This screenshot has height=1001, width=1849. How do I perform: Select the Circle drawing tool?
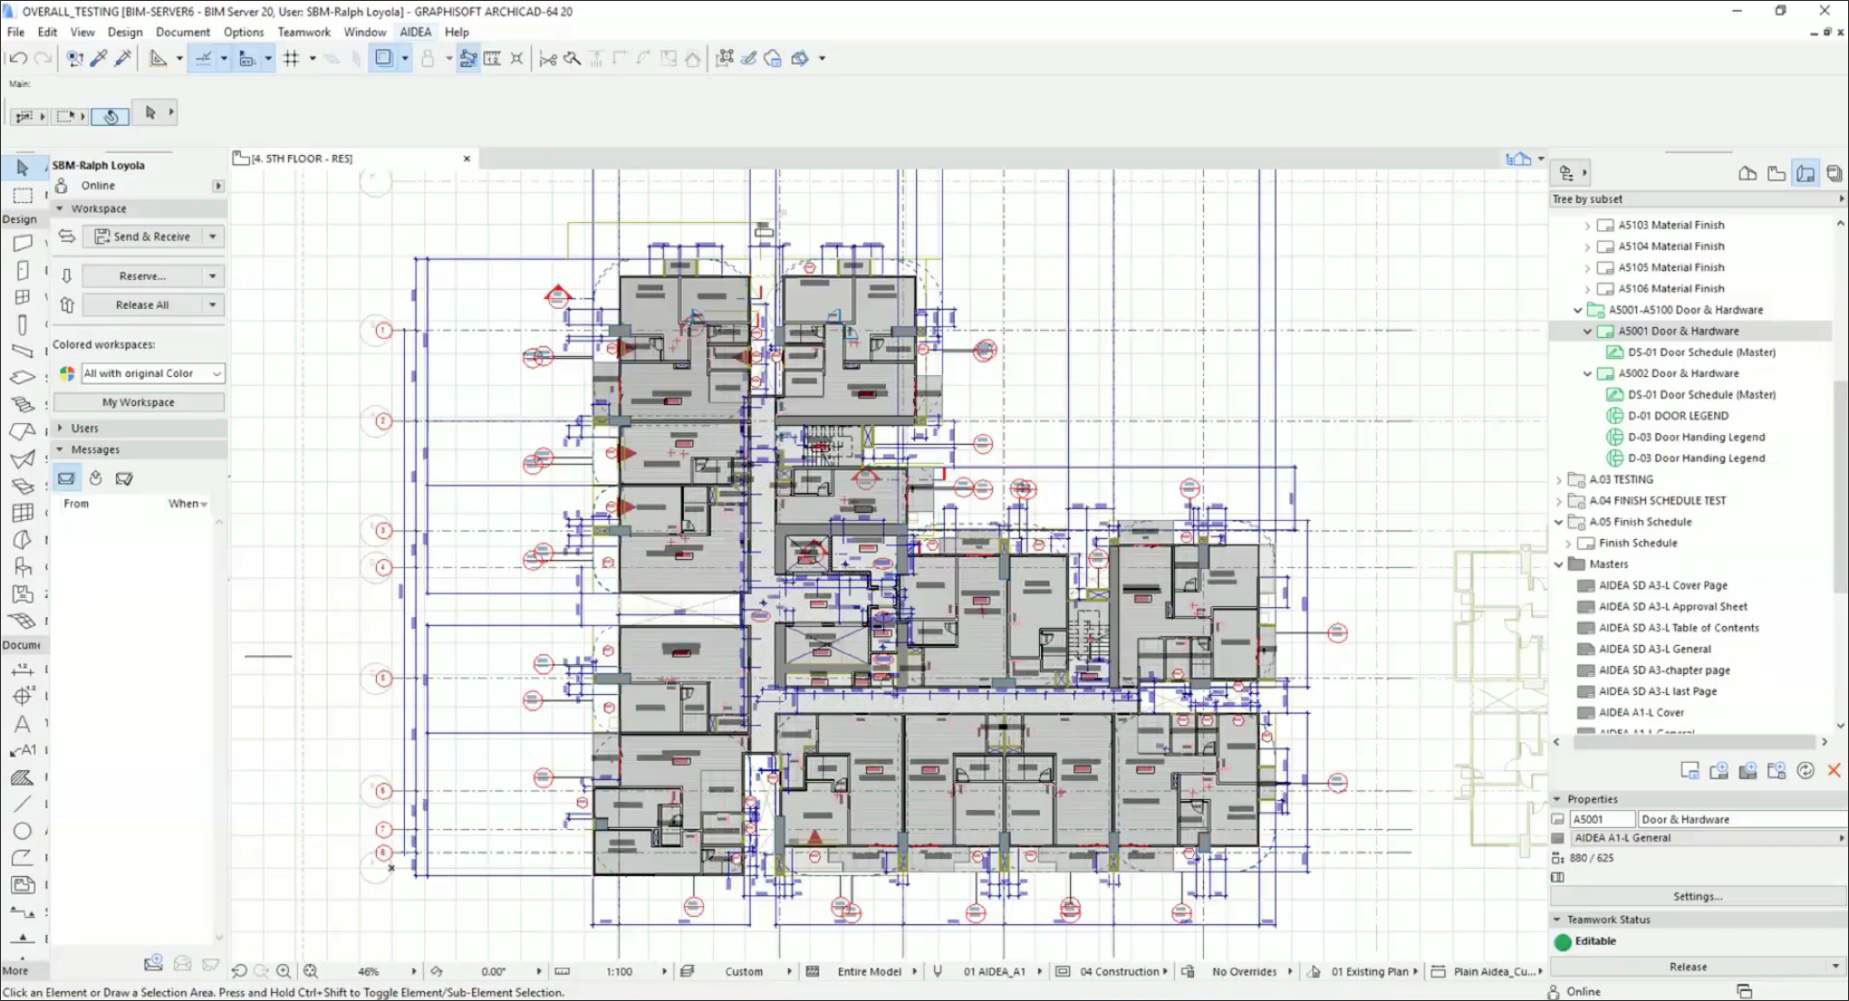pos(22,831)
